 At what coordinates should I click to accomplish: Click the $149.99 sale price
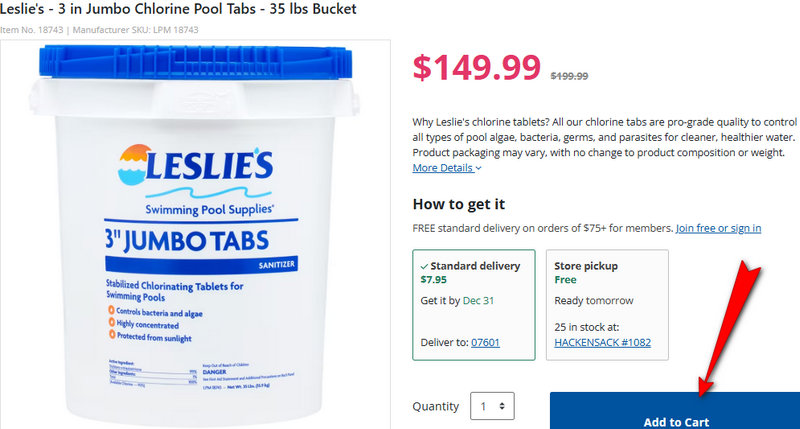click(x=477, y=67)
